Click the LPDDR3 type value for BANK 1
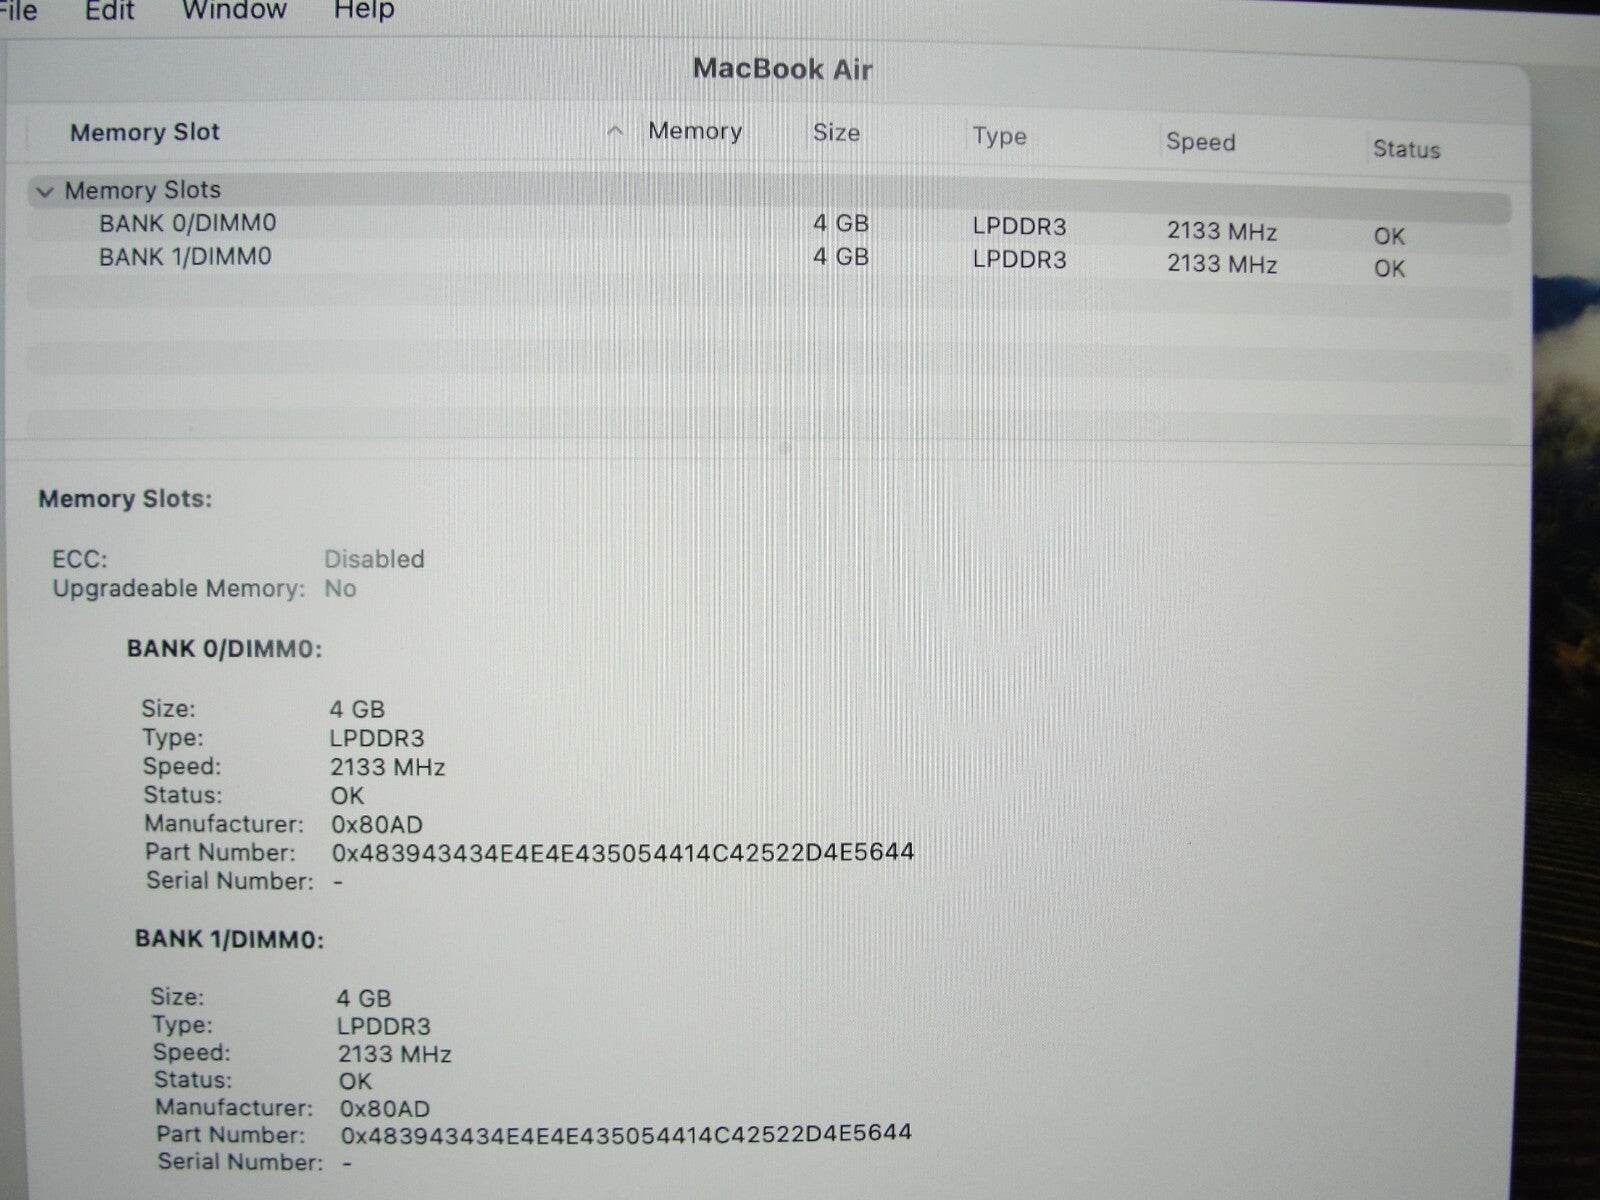 pos(1020,259)
